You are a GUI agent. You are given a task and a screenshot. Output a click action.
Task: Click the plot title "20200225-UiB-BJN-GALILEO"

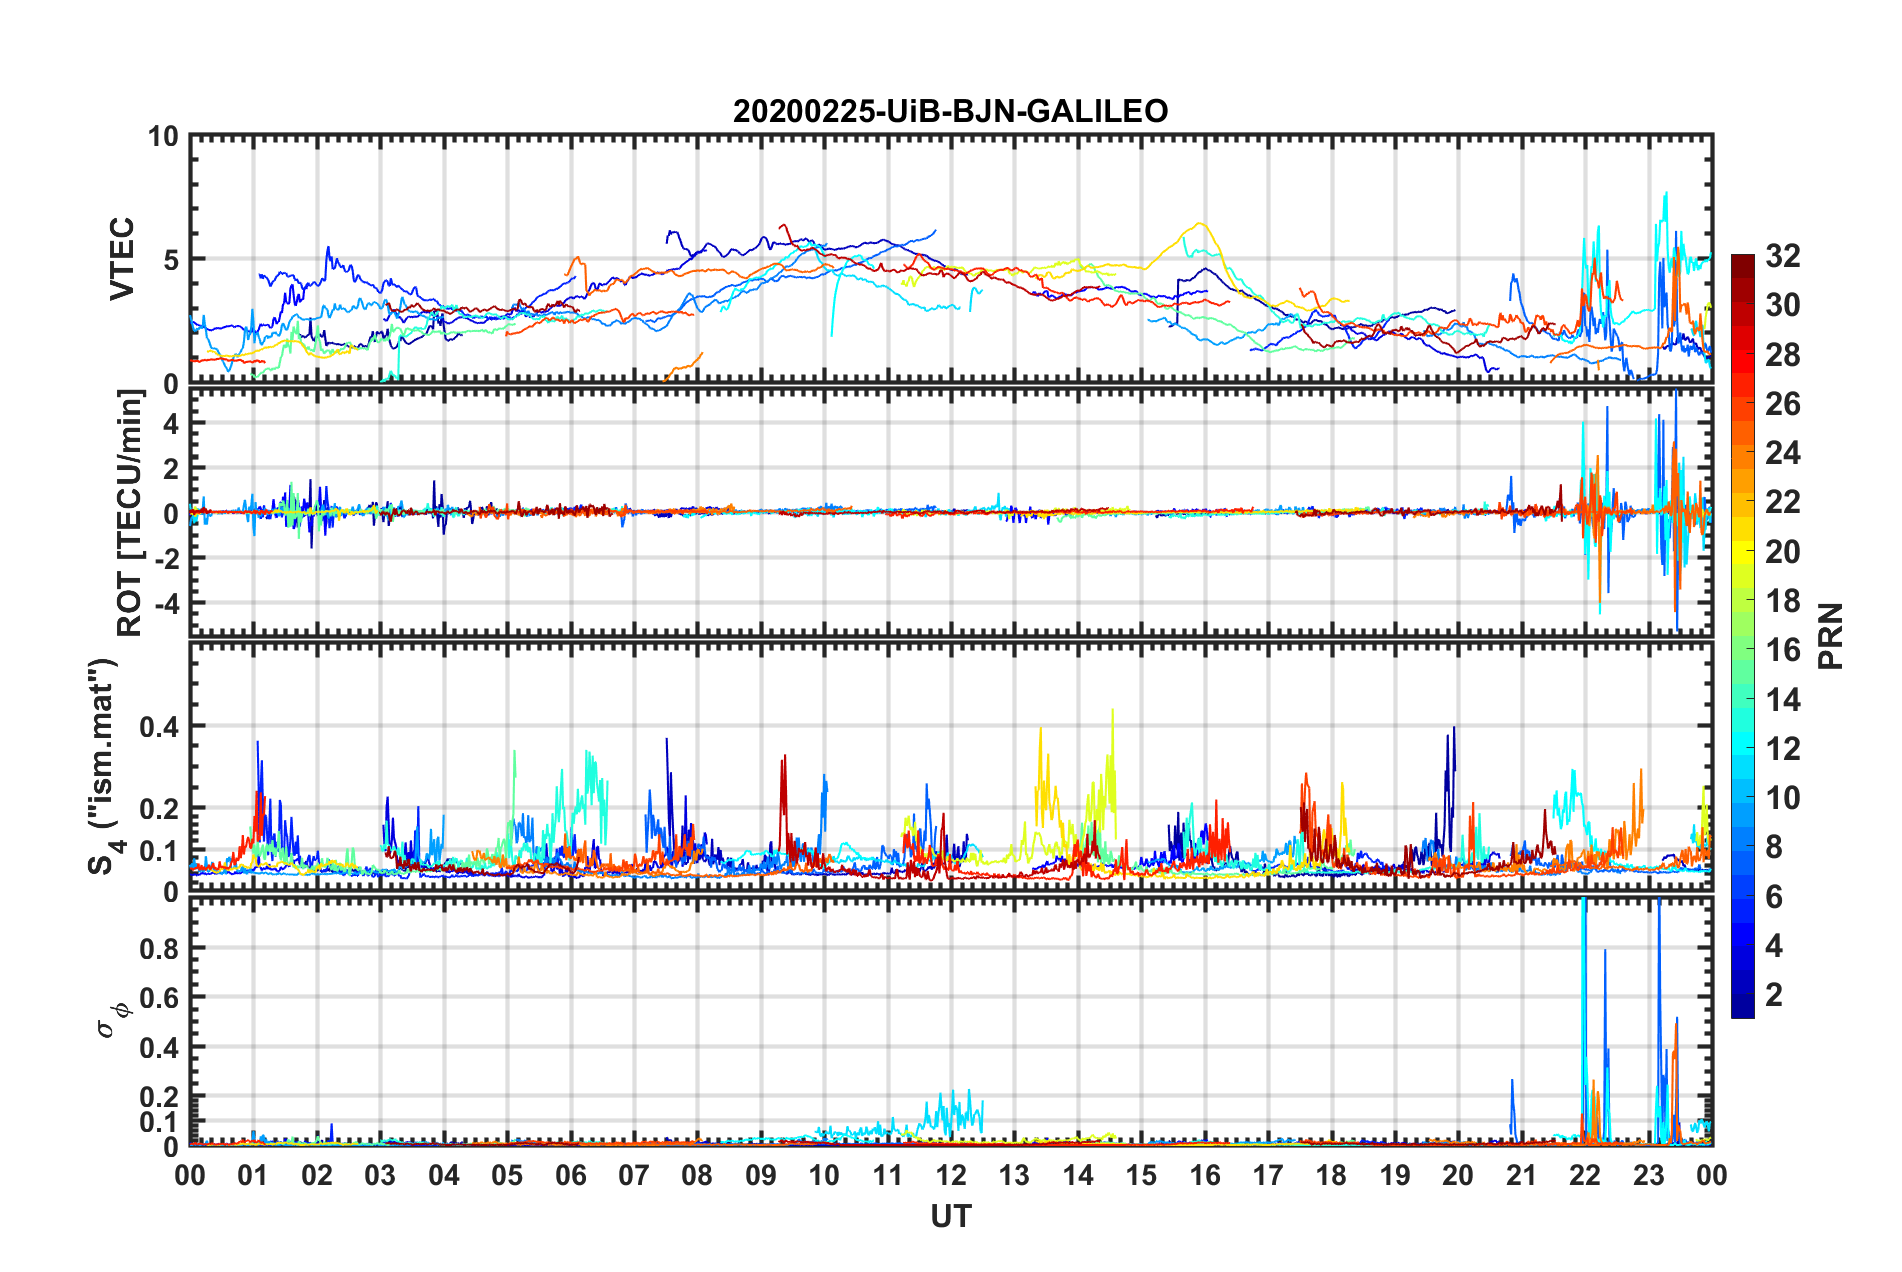[x=950, y=111]
